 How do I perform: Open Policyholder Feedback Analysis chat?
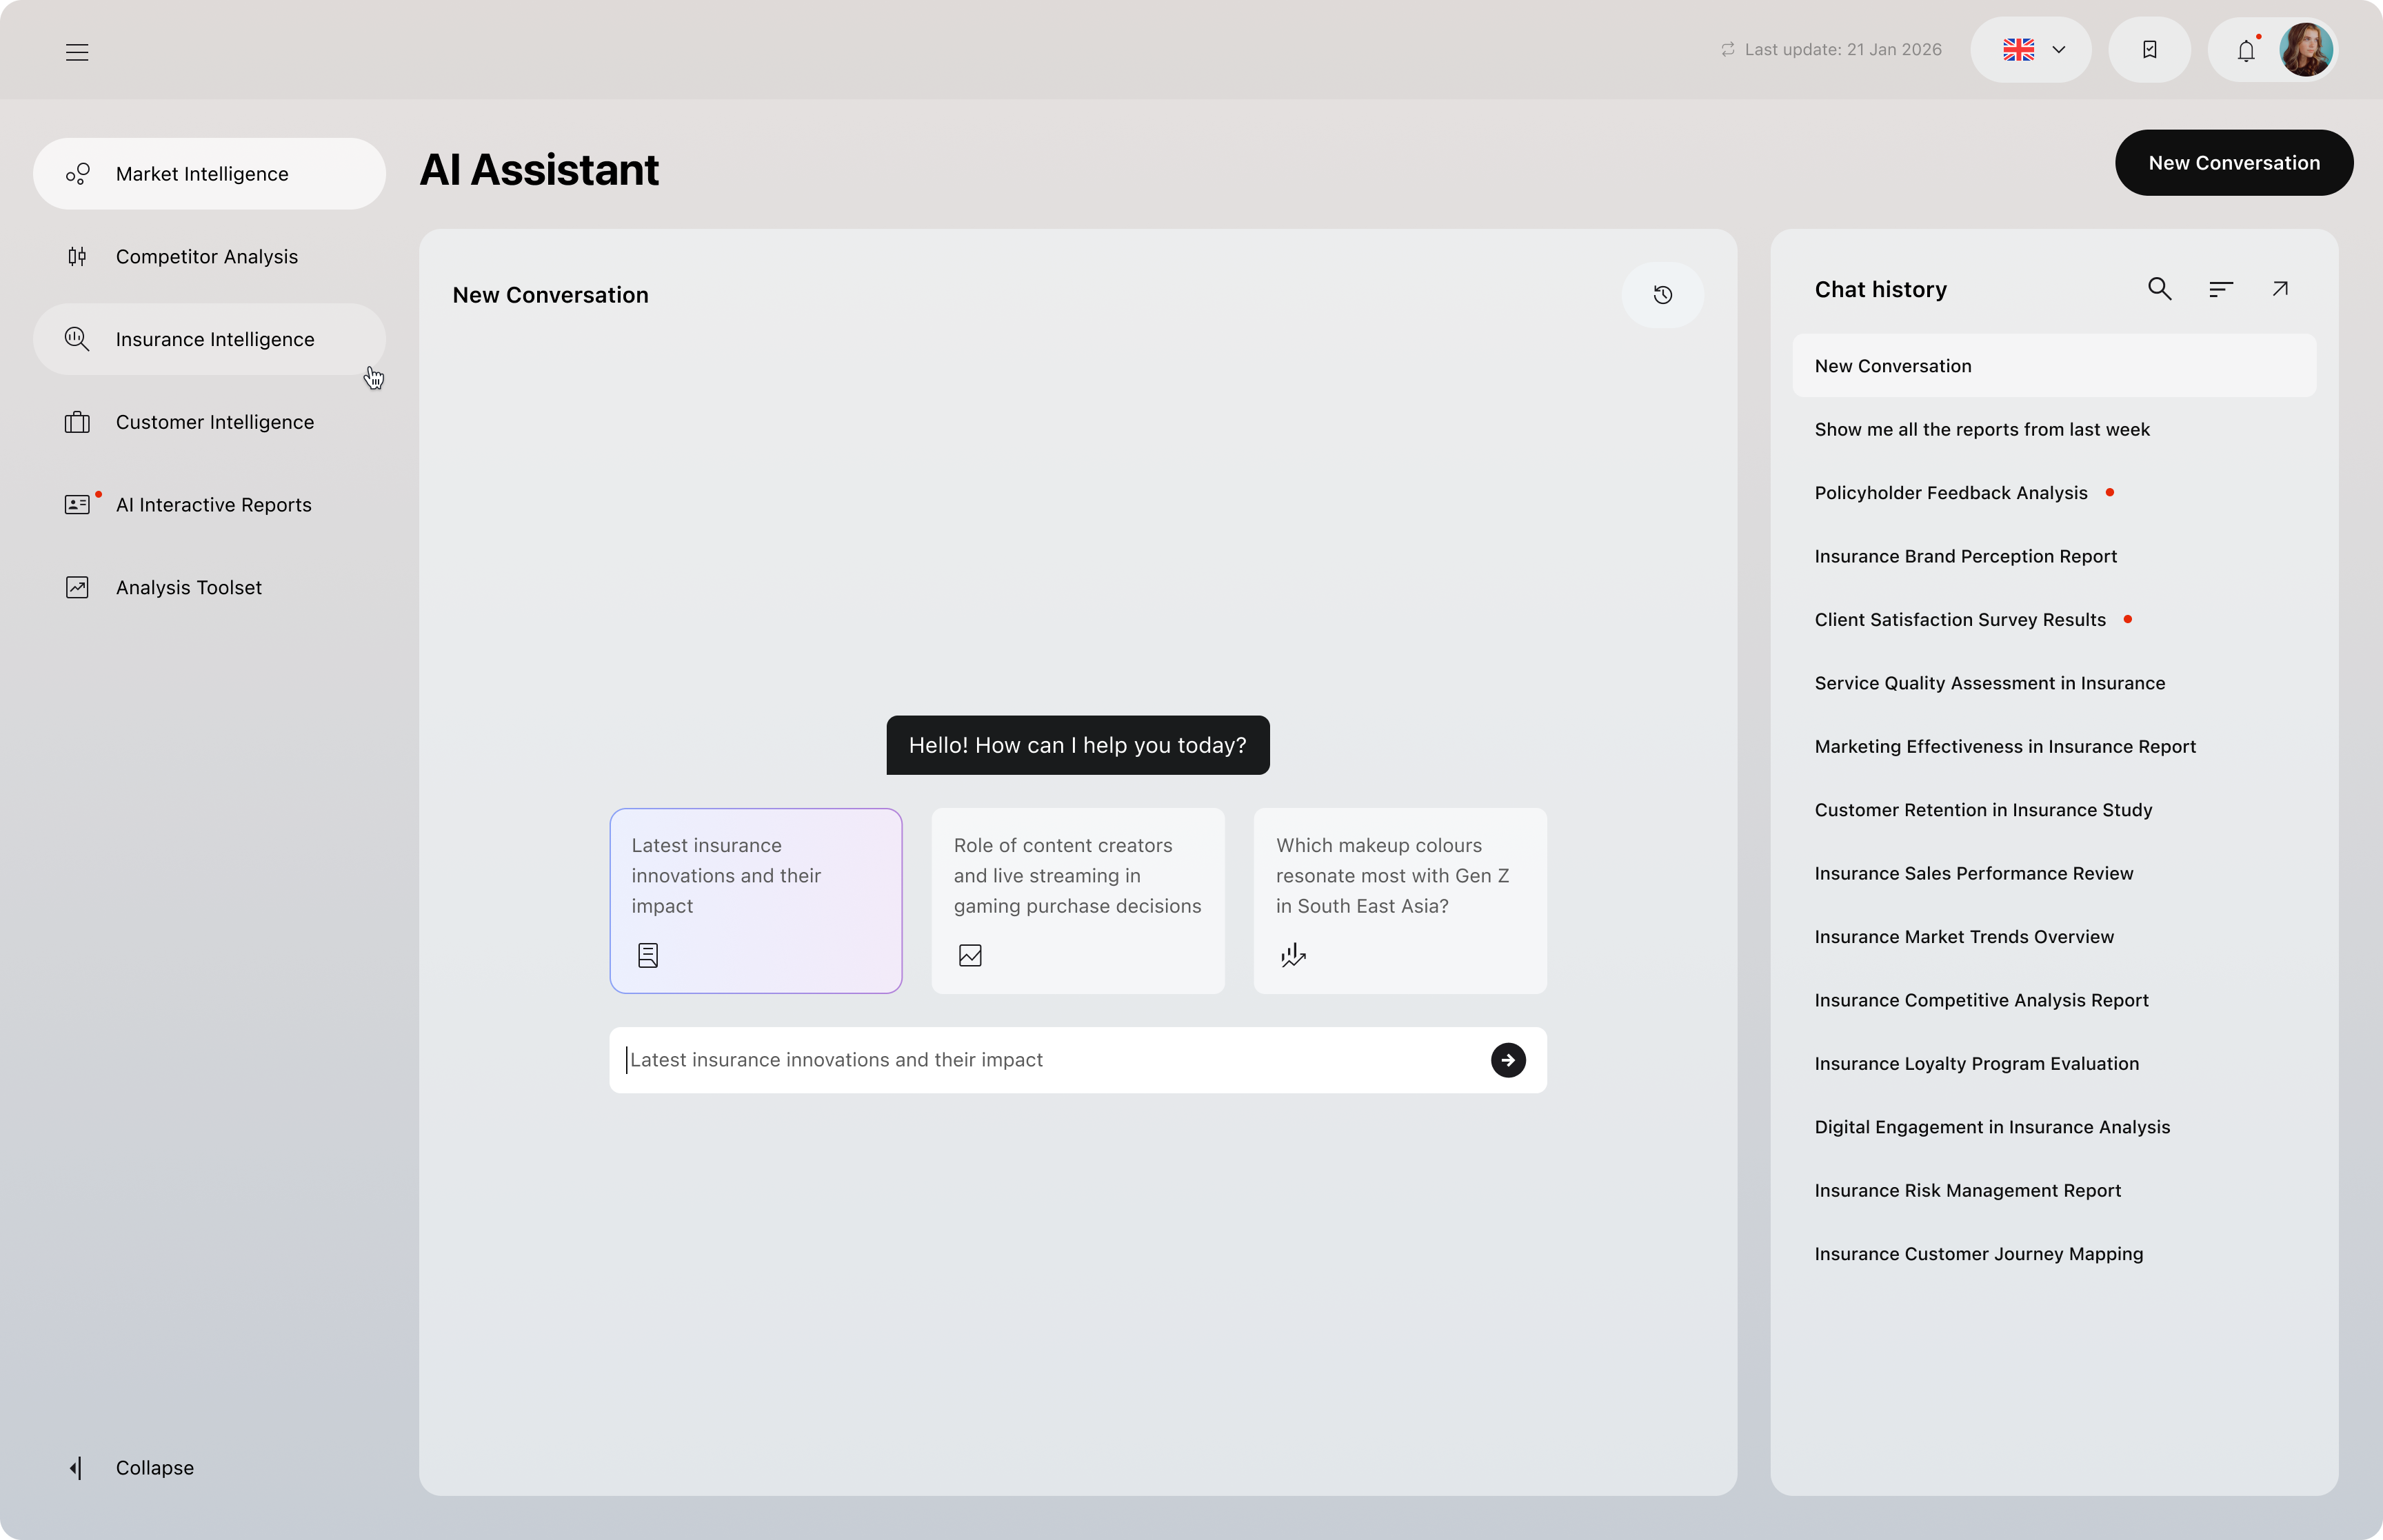pos(1950,493)
